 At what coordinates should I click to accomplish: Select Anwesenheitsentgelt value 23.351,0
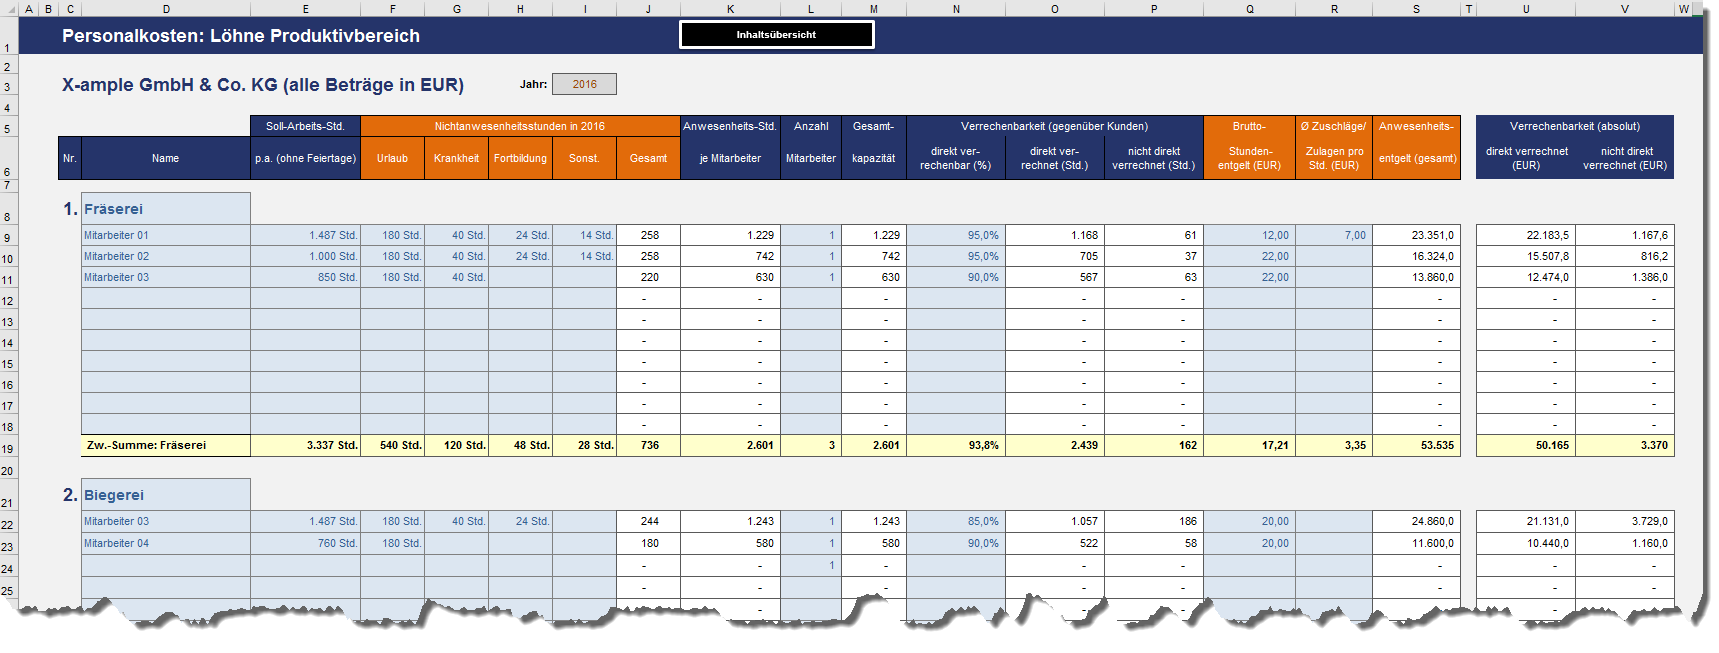tap(1416, 235)
